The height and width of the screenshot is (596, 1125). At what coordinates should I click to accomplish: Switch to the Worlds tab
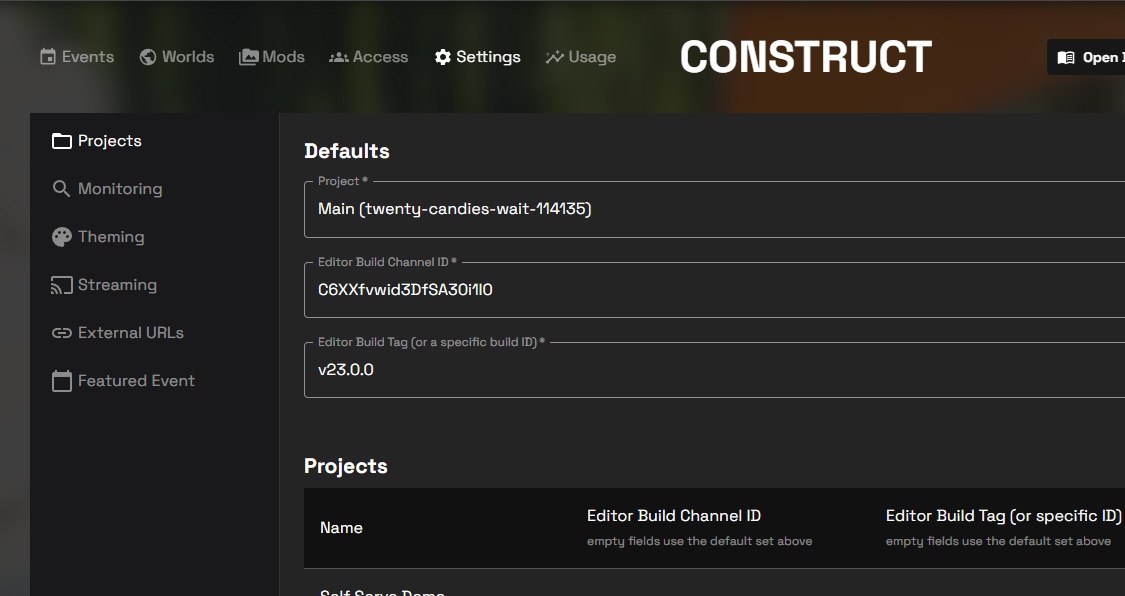[x=187, y=57]
